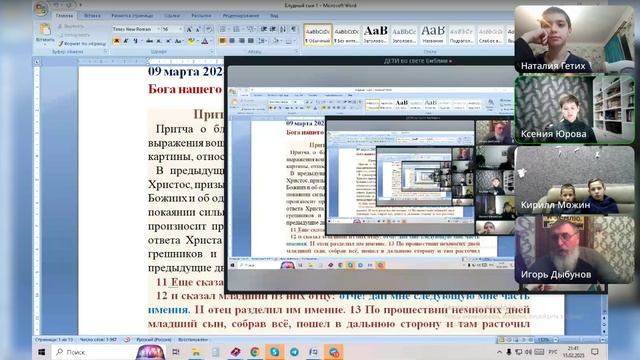Select the Format Painter brush tool

[82, 43]
